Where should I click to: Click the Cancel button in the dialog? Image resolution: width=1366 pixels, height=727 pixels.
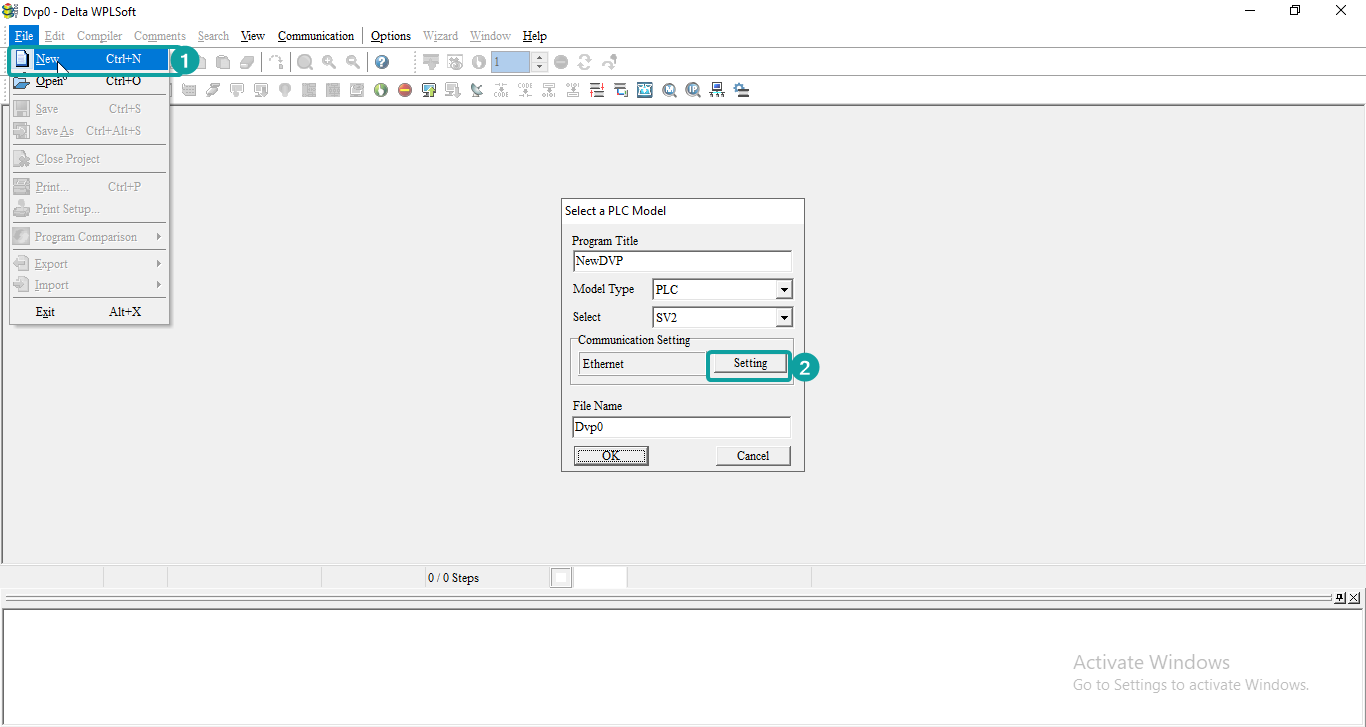[753, 456]
